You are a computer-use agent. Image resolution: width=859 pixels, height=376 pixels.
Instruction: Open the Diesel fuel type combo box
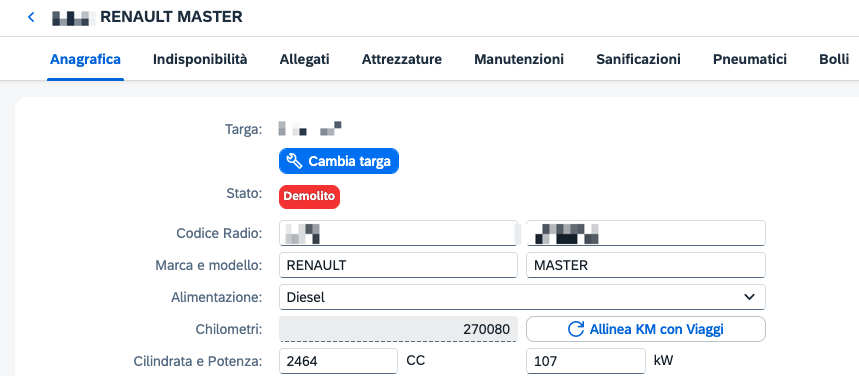[x=522, y=297]
